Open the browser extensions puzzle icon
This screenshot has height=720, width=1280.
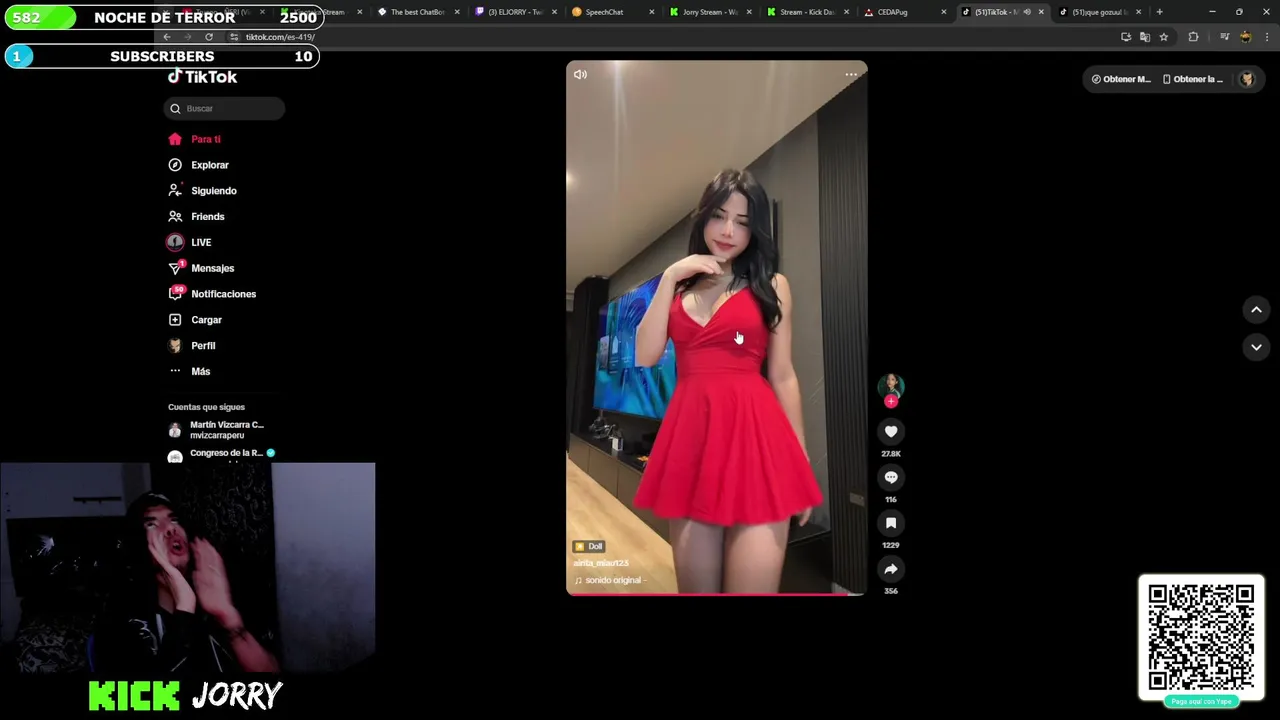1193,37
